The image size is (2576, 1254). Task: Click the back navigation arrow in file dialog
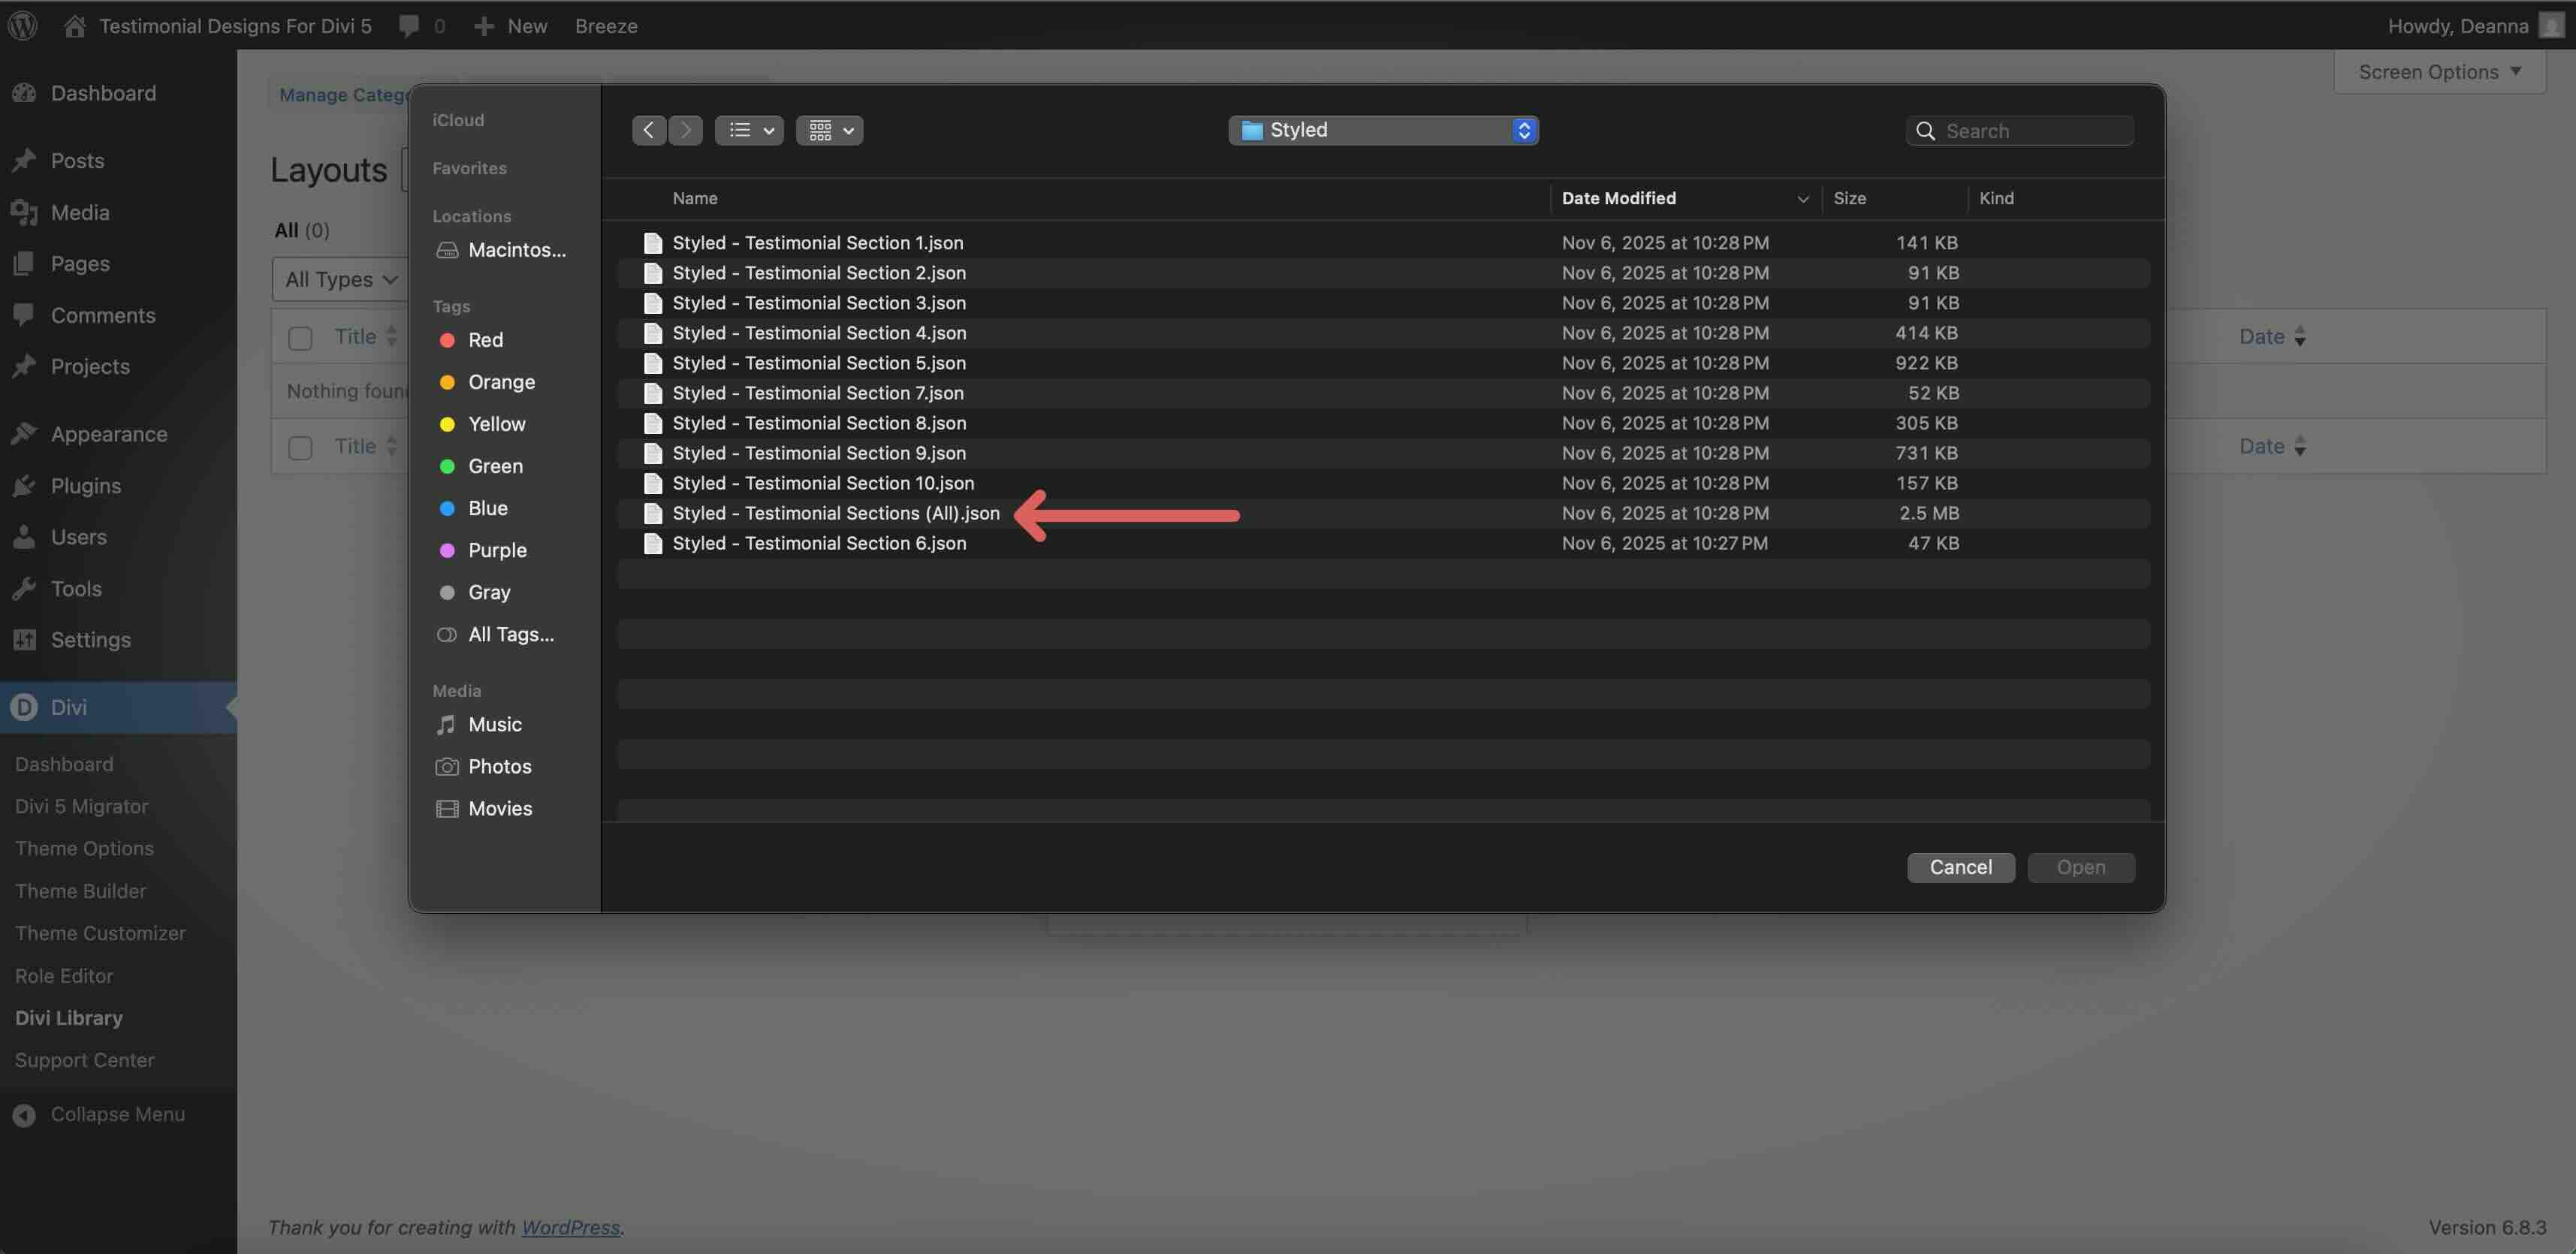tap(648, 130)
